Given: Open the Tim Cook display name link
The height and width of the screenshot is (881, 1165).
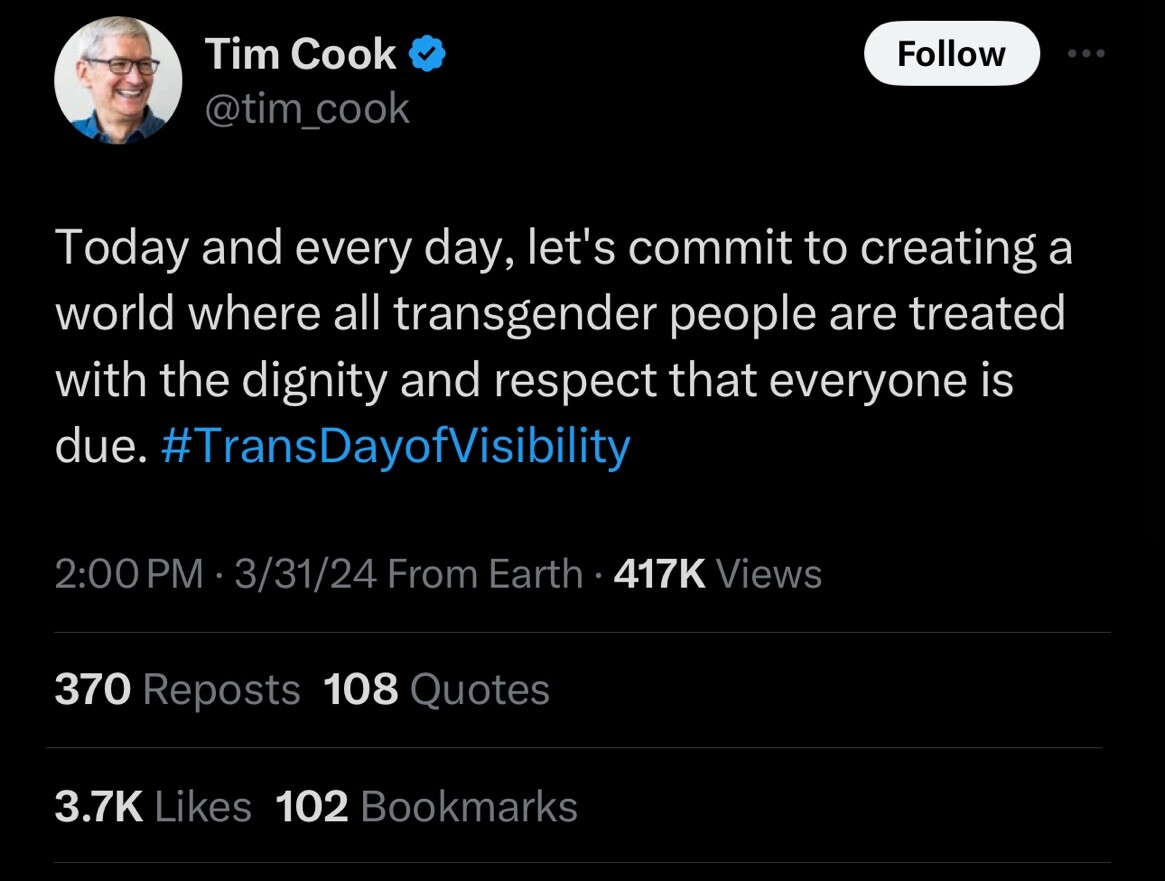Looking at the screenshot, I should 300,56.
